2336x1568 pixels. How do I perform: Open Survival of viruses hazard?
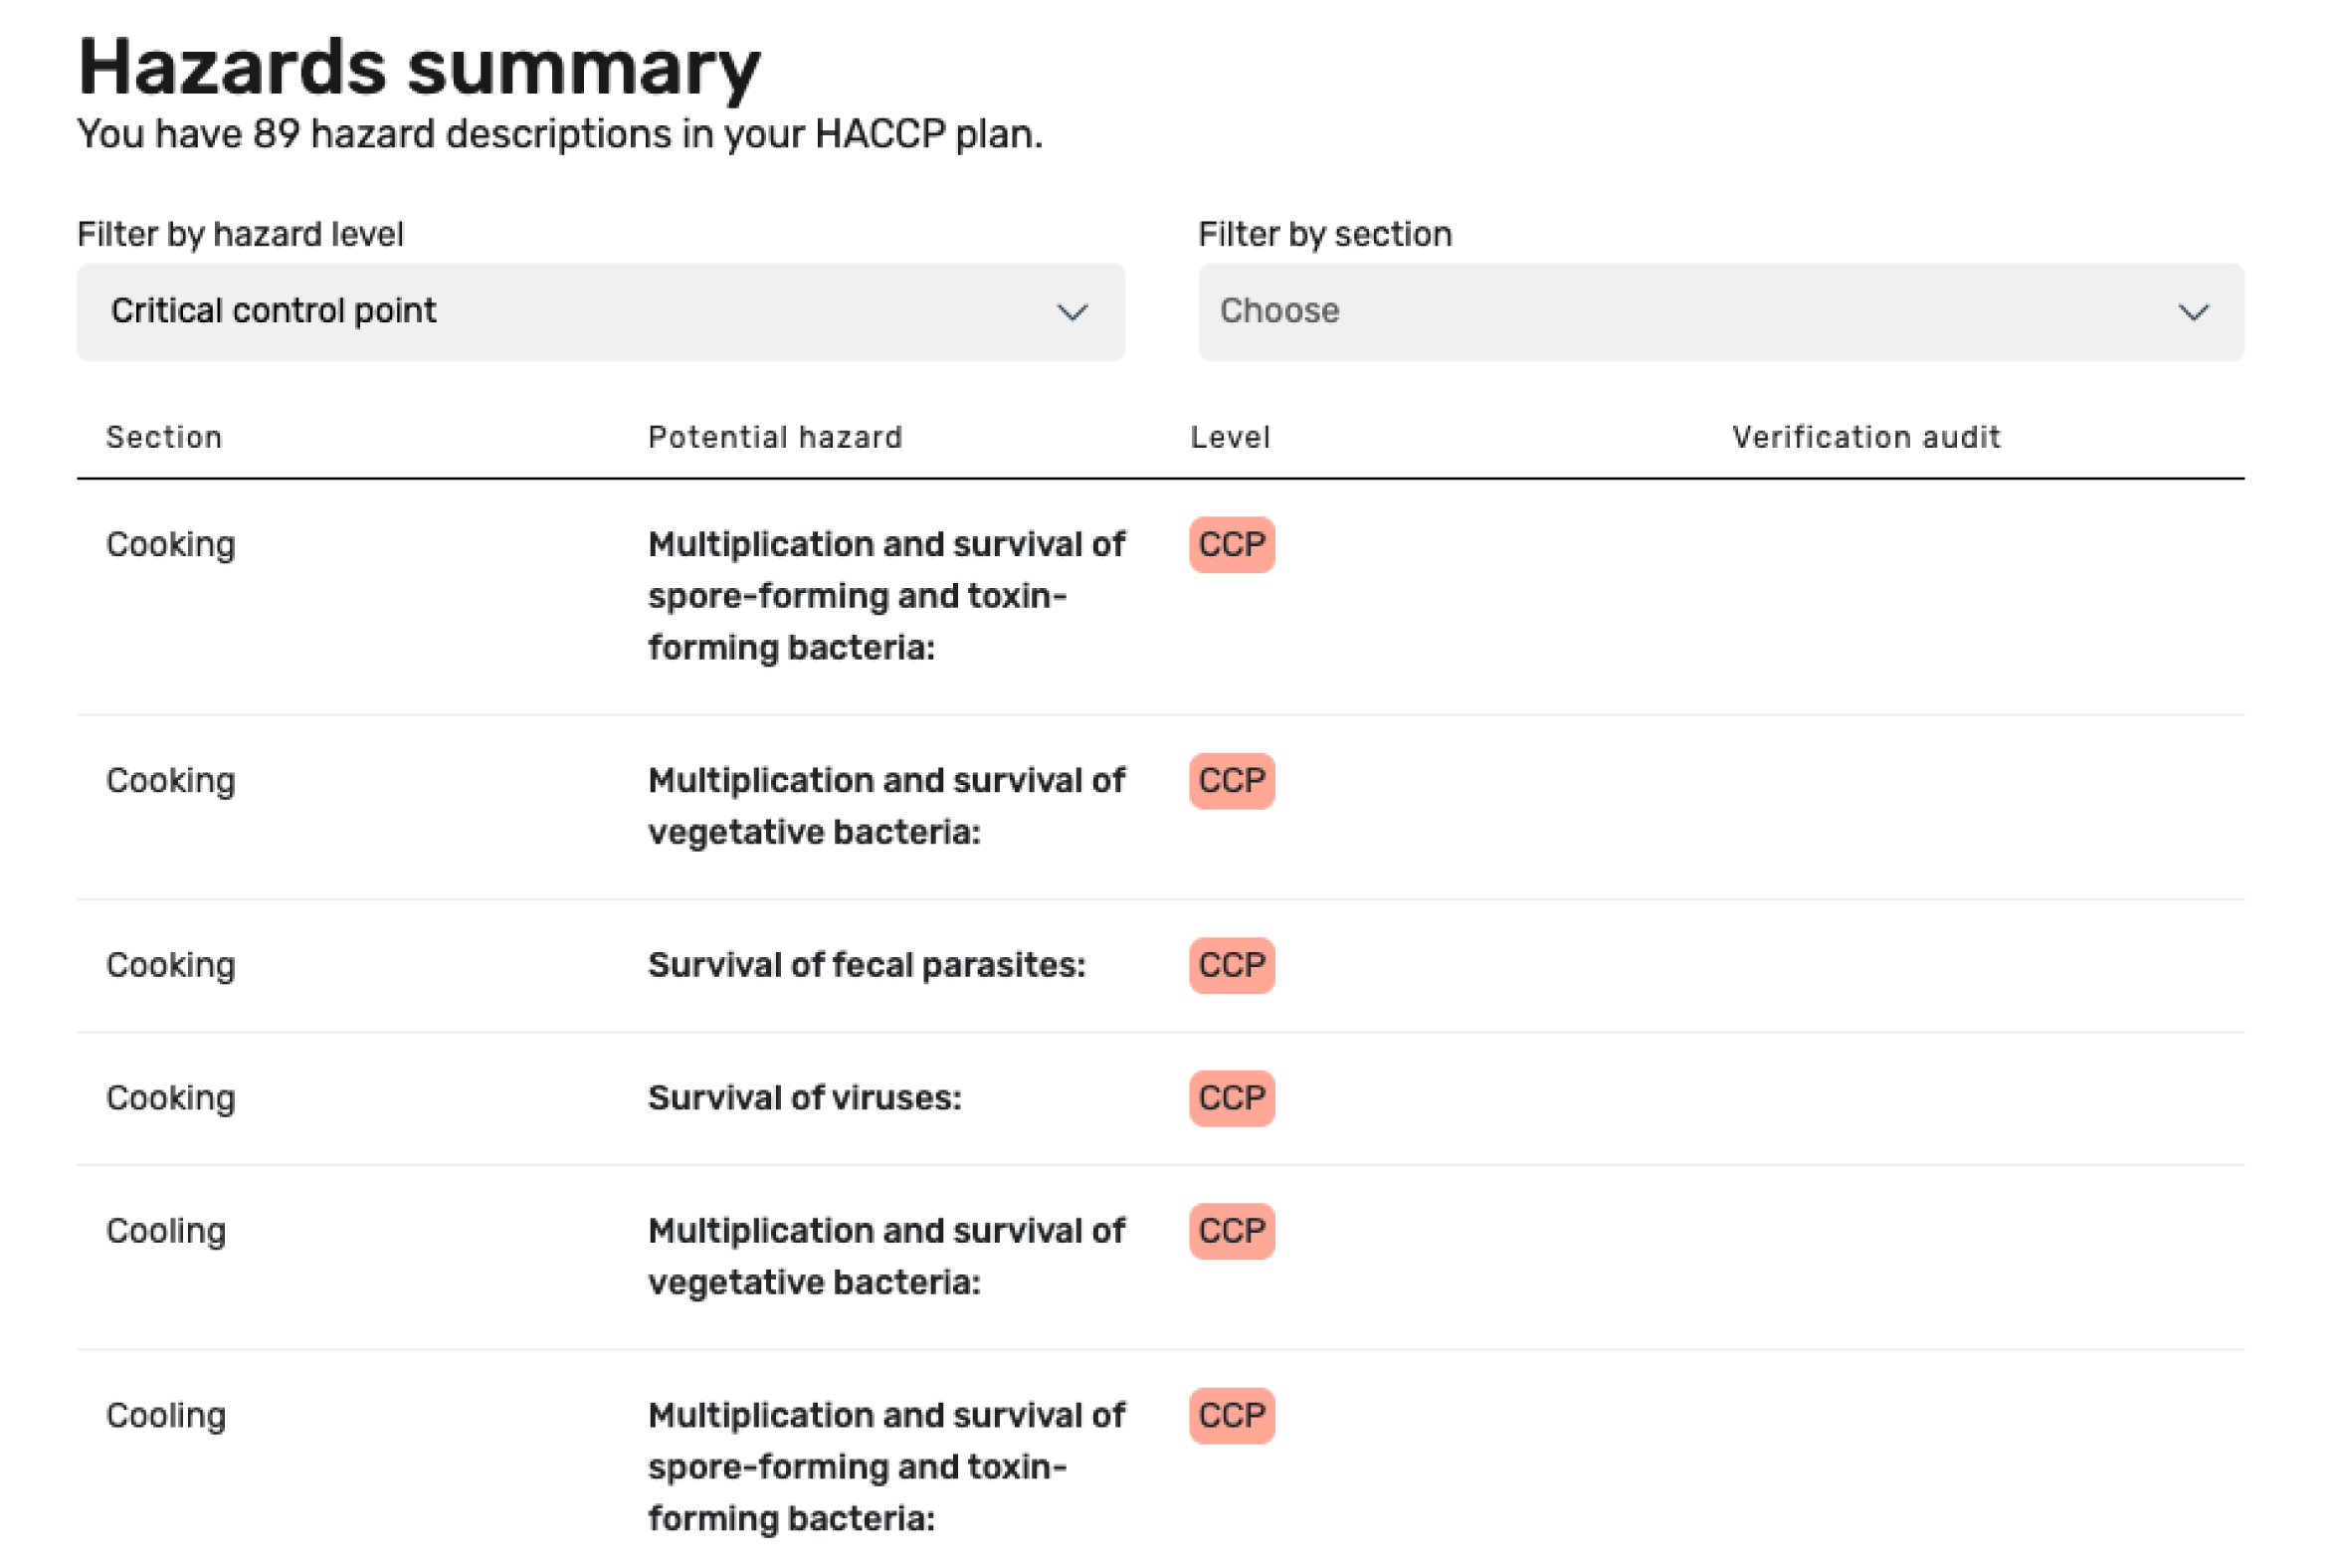click(804, 1099)
